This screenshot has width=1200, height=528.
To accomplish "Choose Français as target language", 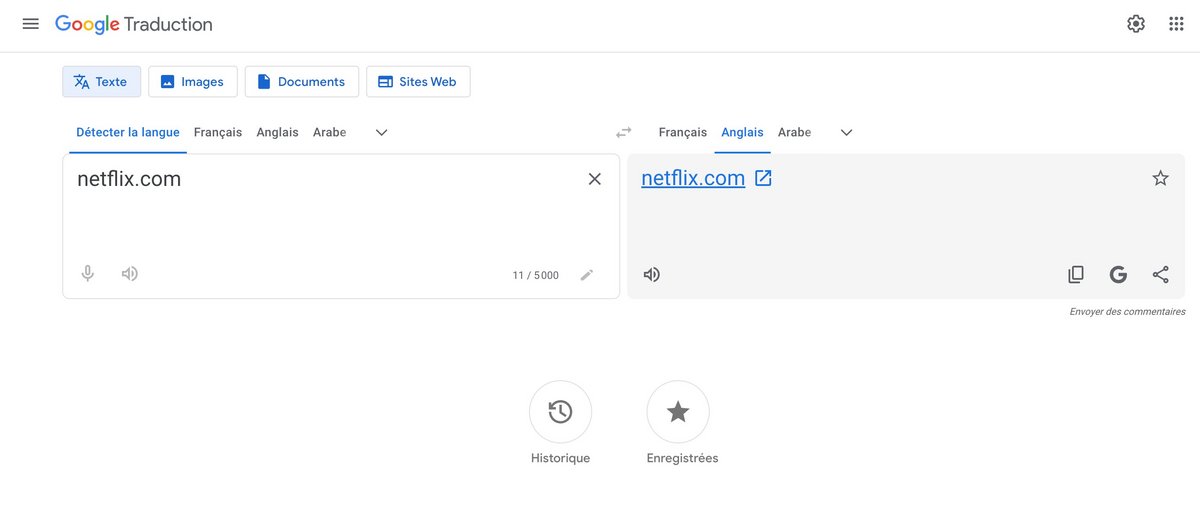I will pos(682,132).
